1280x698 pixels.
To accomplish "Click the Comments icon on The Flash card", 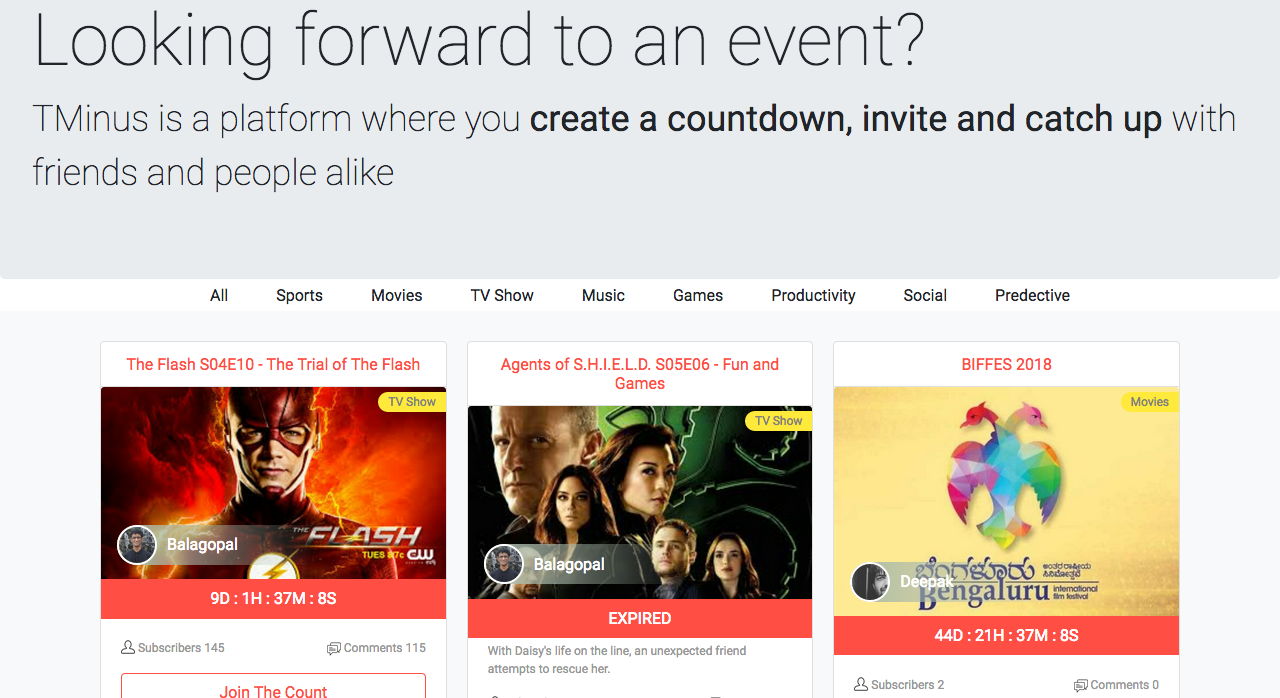I will tap(334, 648).
